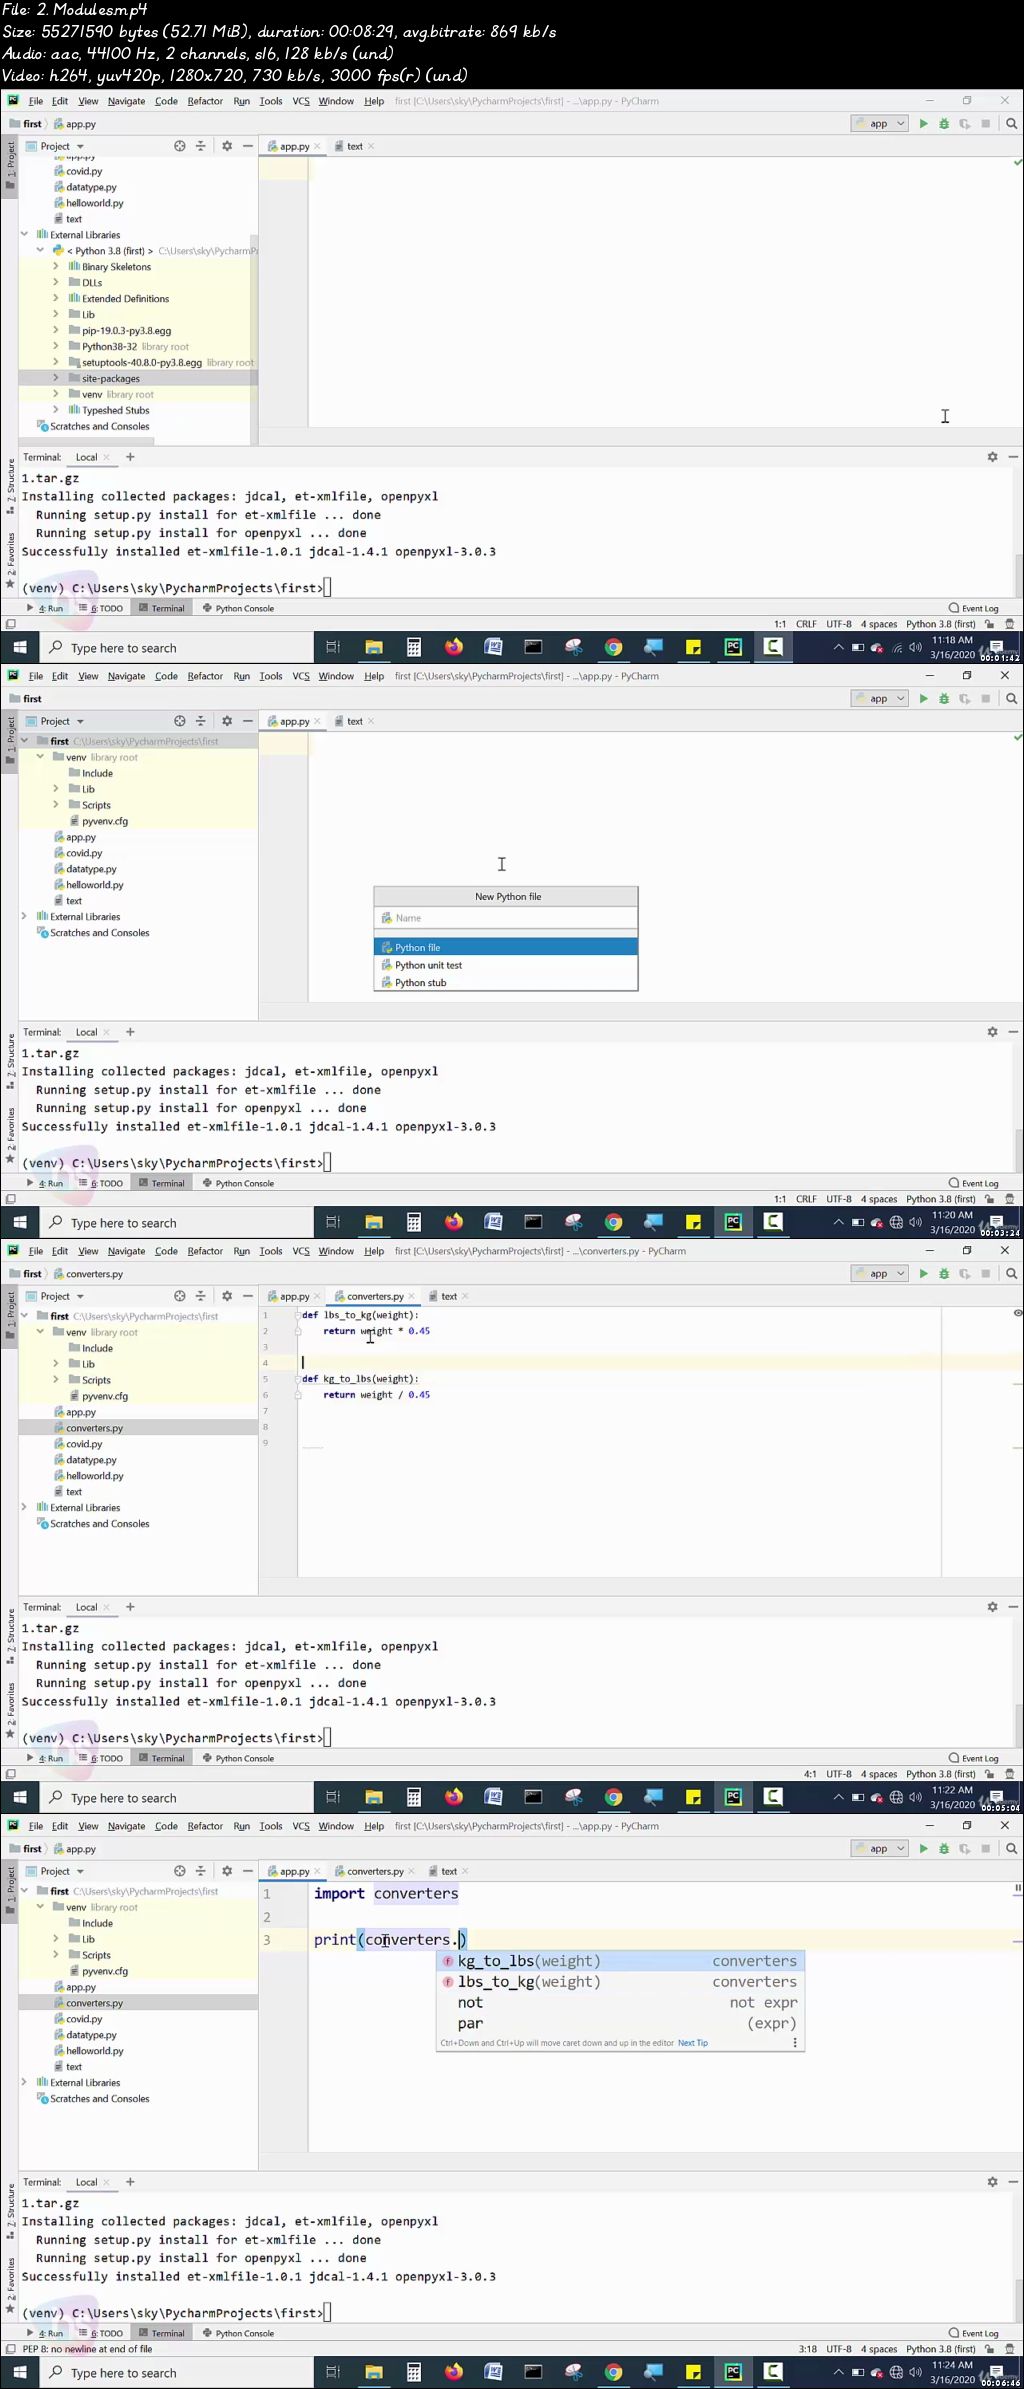Project panel gear above the site-packages tree
1024x2389 pixels.
click(x=227, y=146)
